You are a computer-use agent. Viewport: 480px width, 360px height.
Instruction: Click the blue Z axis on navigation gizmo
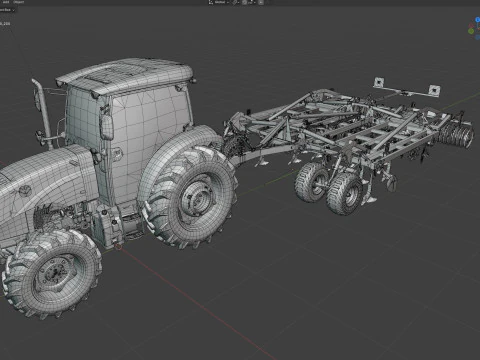click(x=478, y=20)
